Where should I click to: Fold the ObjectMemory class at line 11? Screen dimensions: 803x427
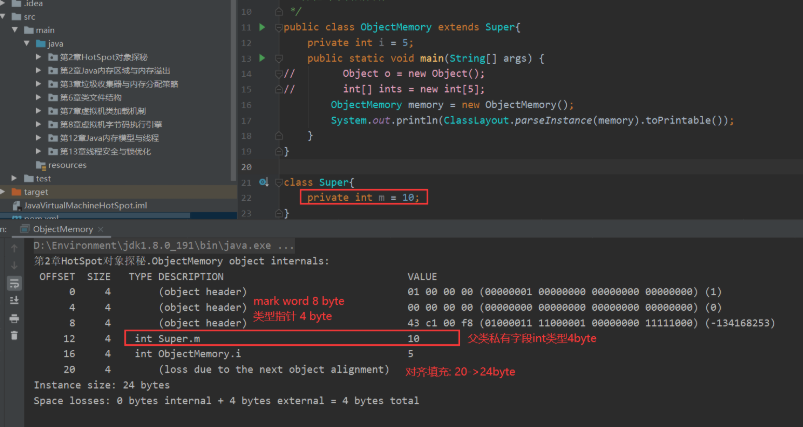(x=279, y=28)
